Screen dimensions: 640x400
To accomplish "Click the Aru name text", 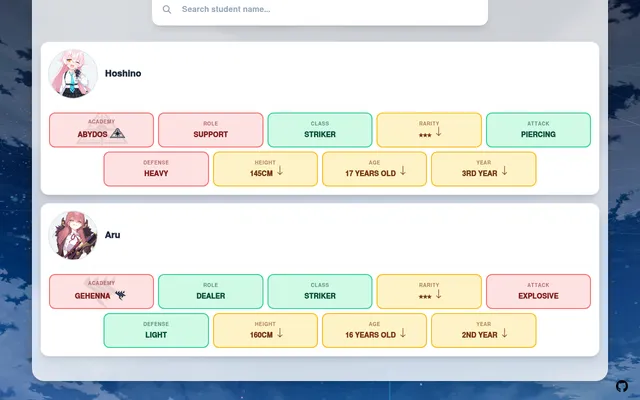I will point(113,235).
